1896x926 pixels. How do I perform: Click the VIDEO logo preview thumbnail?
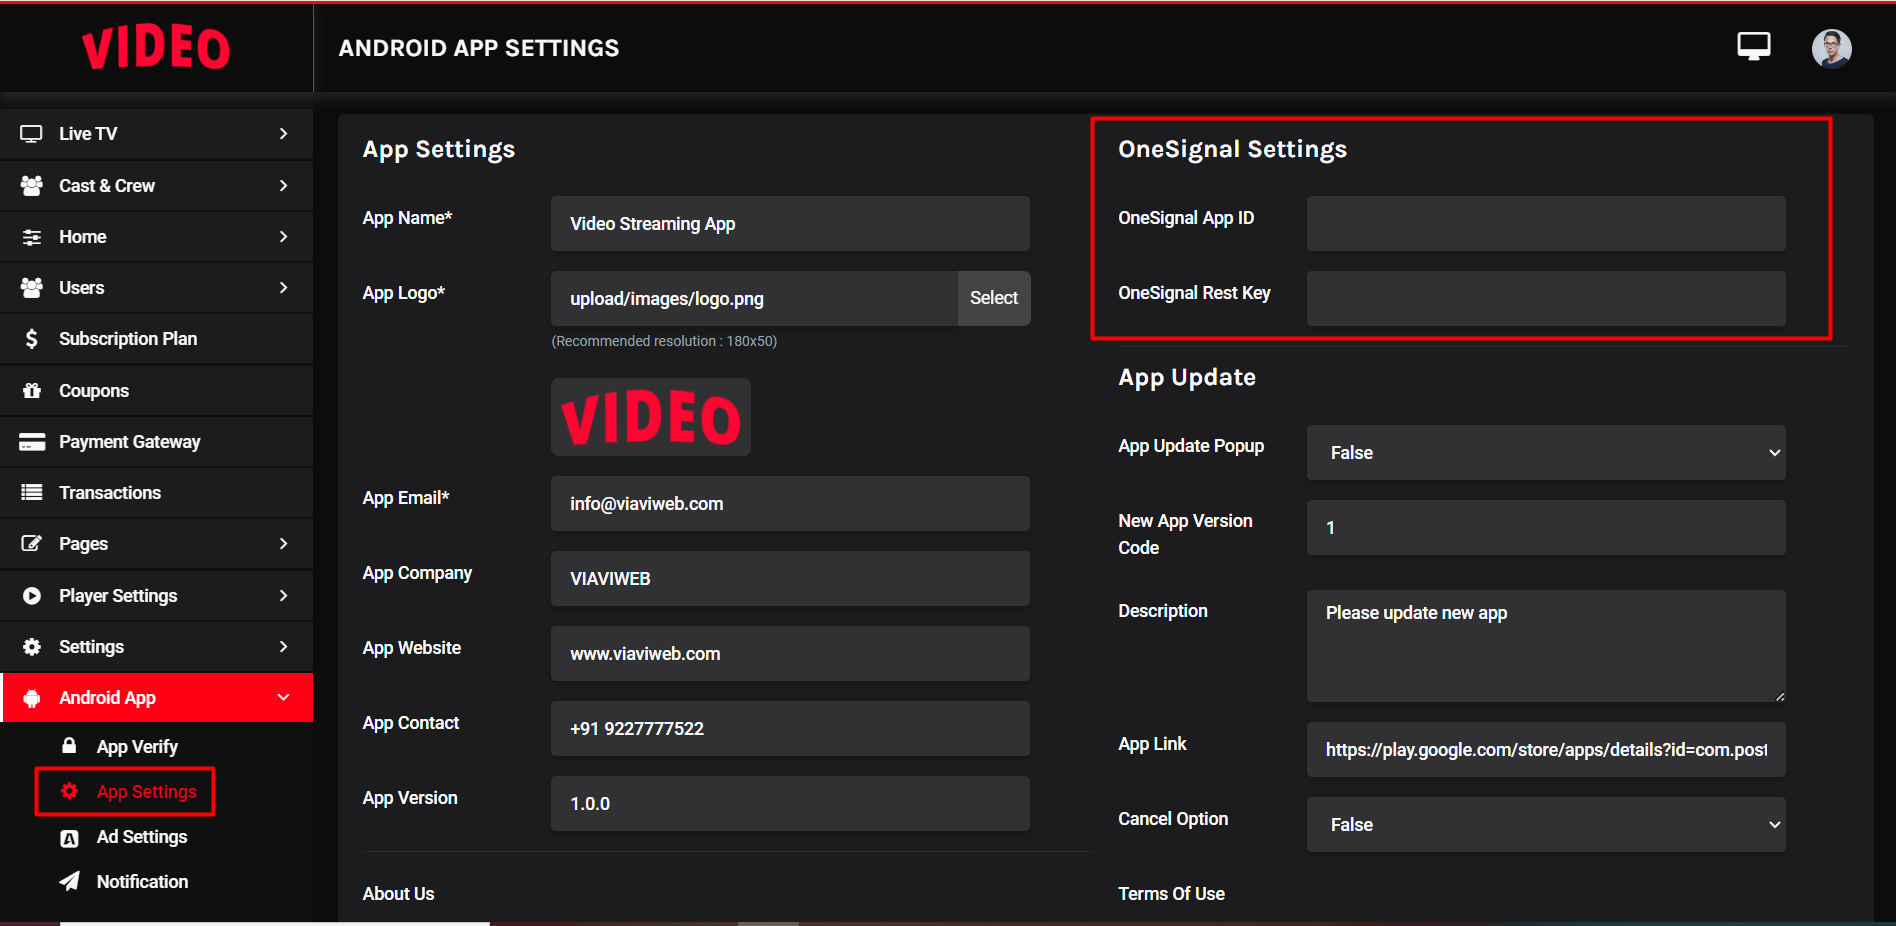[651, 417]
